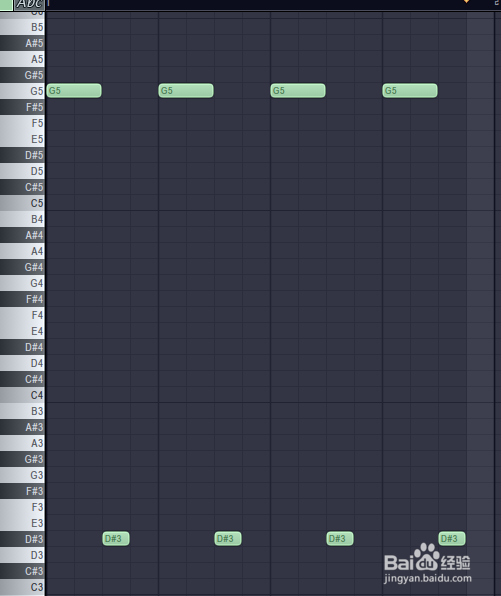501x596 pixels.
Task: Play the A#3 black key
Action: coord(22,427)
